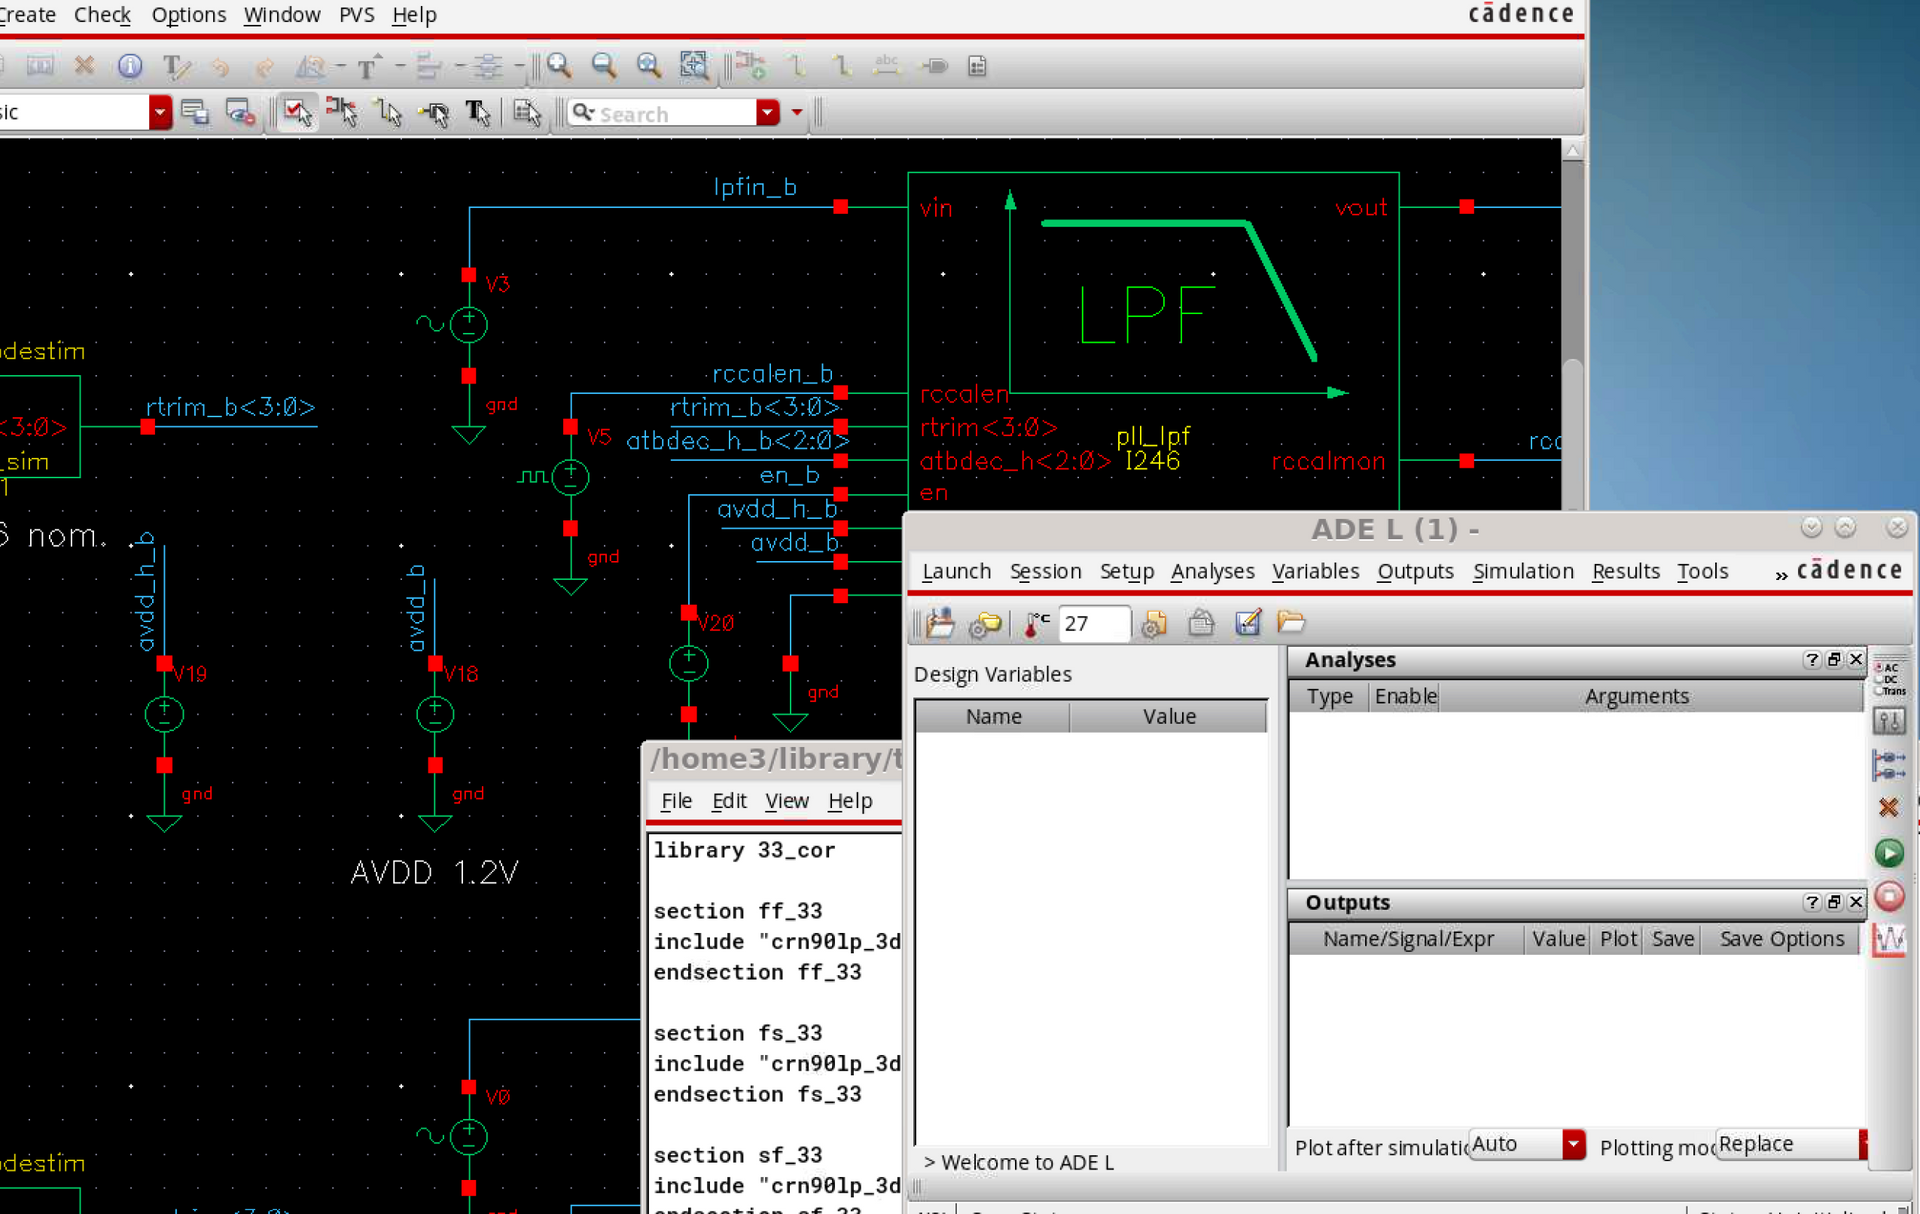Screen dimensions: 1920x1214
Task: Click the delete X icon in schematic toolbar
Action: point(85,66)
